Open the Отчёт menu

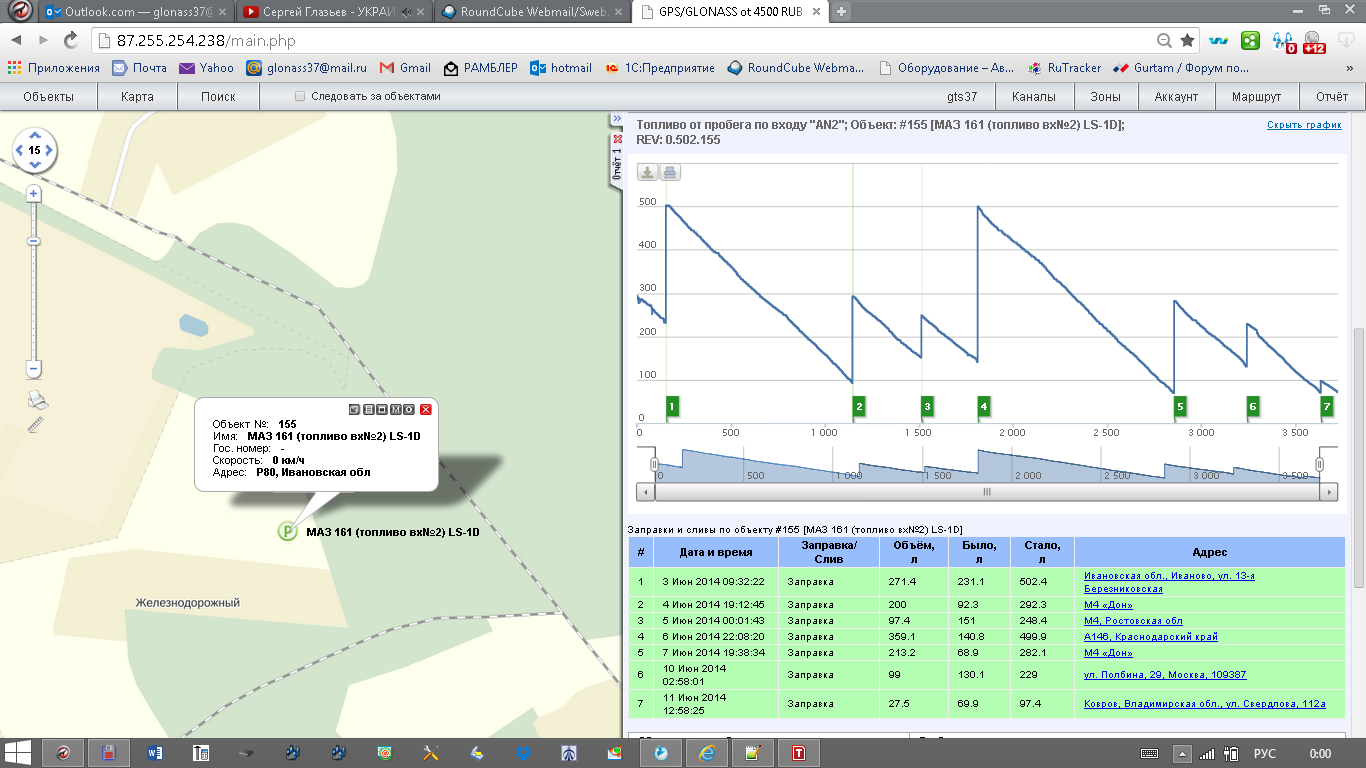pos(1332,97)
